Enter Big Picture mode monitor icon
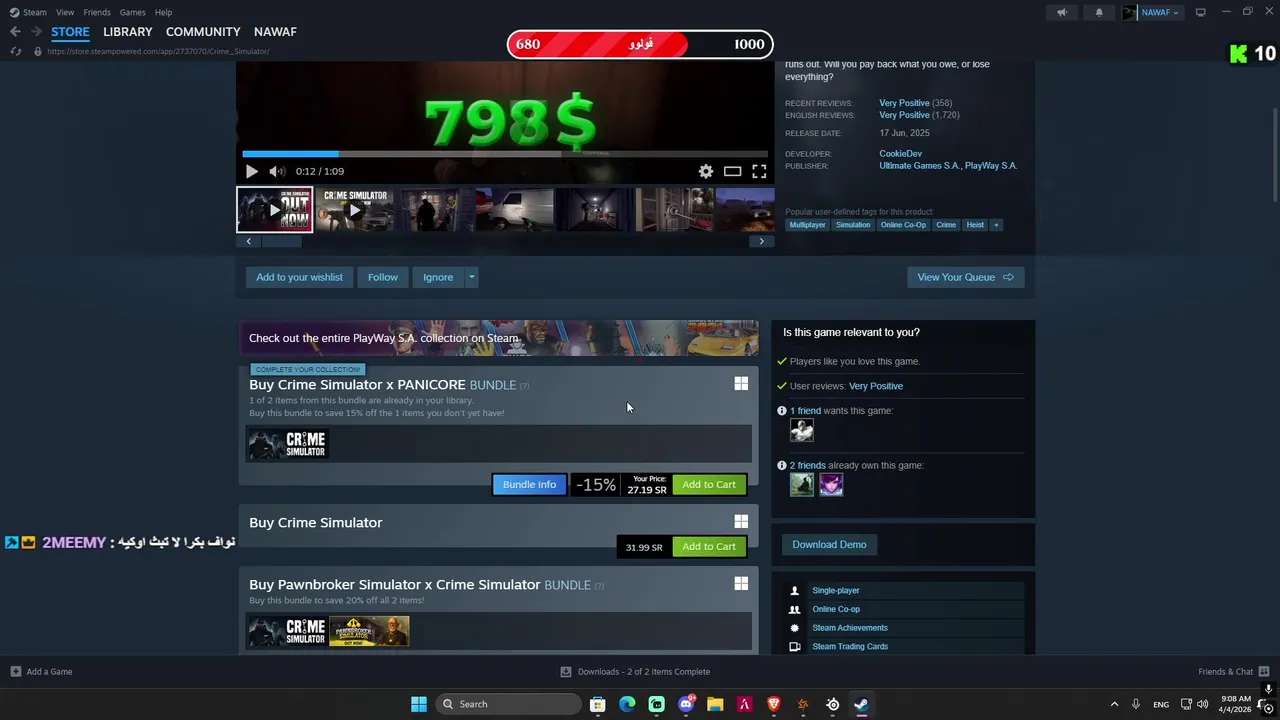The image size is (1280, 720). (1200, 12)
